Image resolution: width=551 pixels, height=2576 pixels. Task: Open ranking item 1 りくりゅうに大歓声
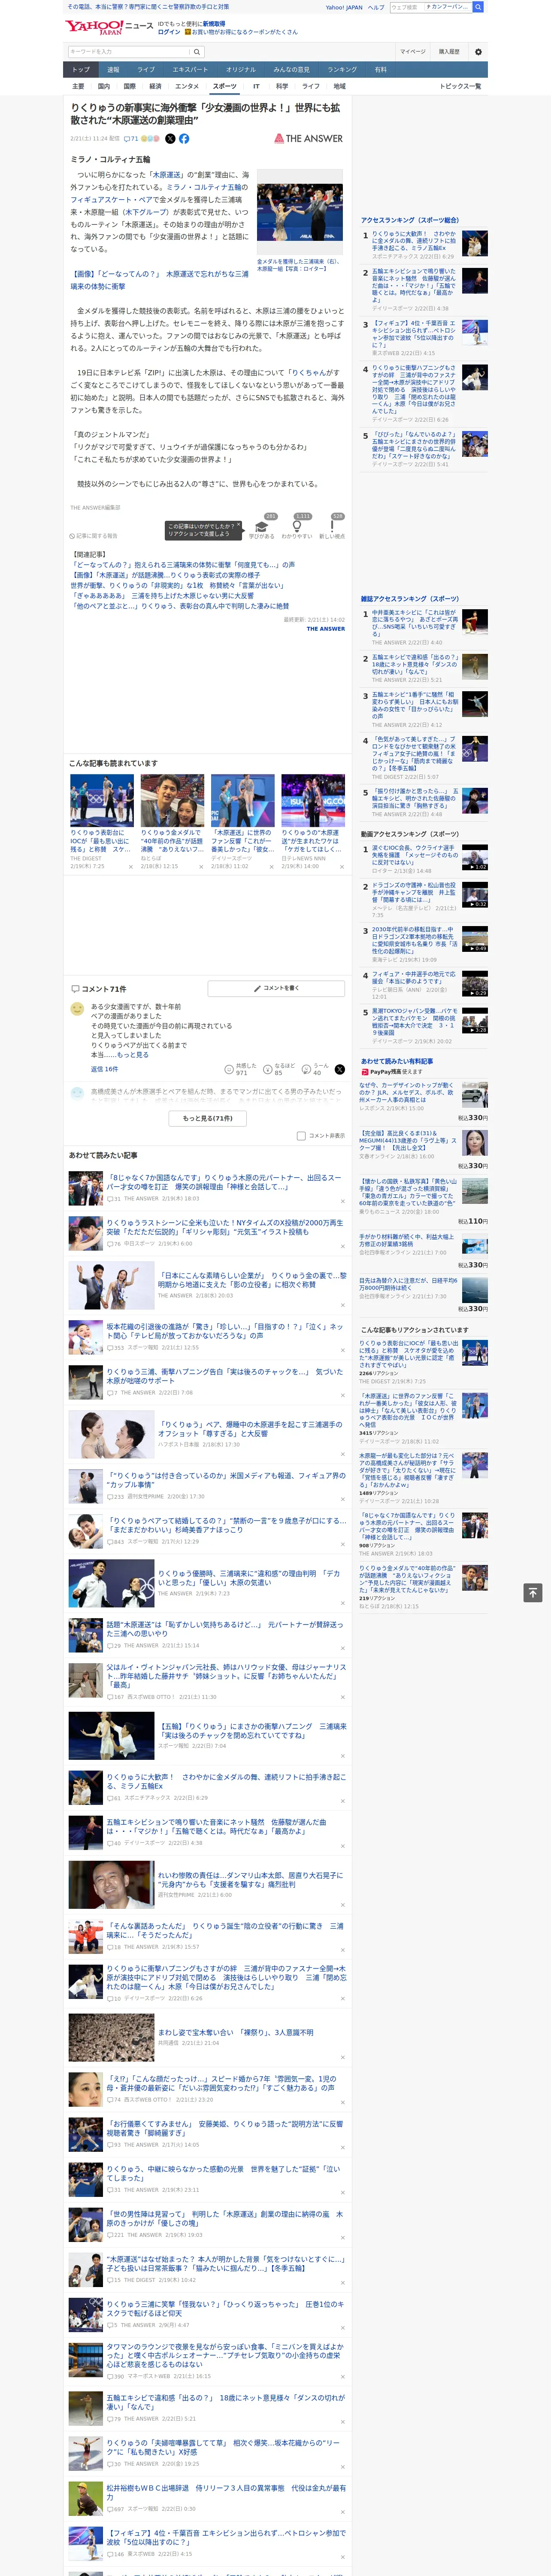[x=415, y=241]
